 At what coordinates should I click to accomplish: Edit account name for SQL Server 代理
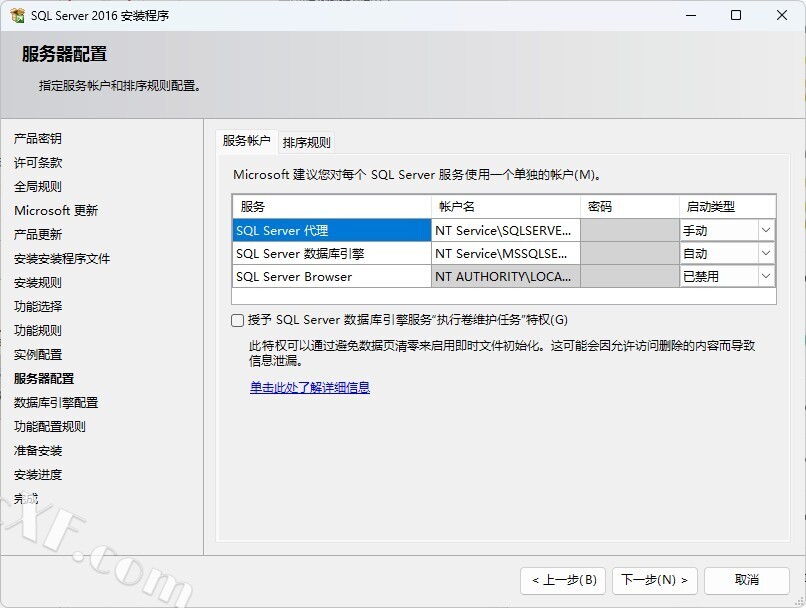(506, 230)
